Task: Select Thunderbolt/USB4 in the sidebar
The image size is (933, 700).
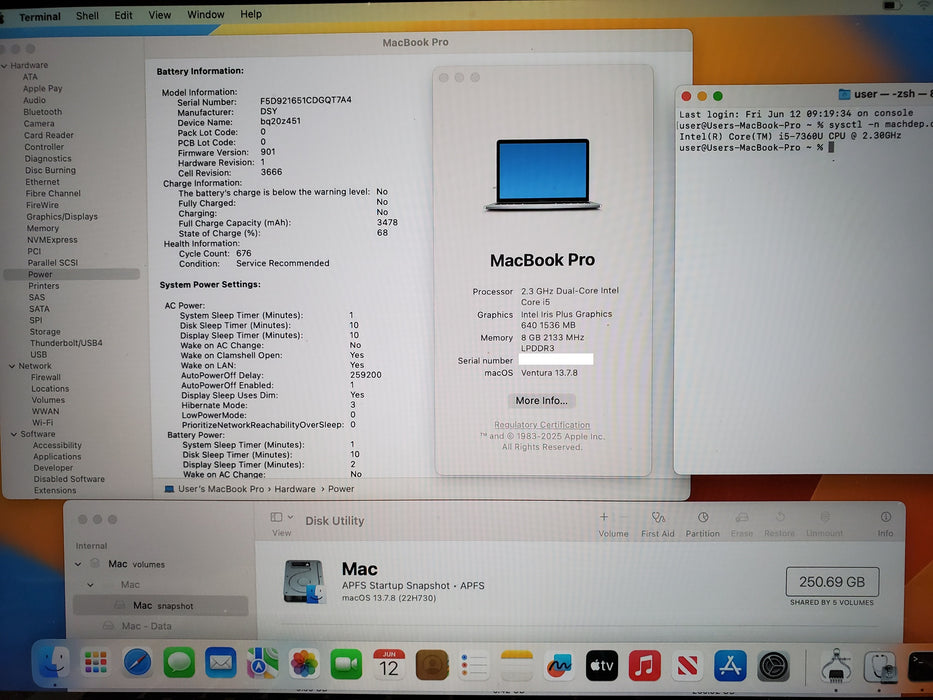Action: [66, 343]
